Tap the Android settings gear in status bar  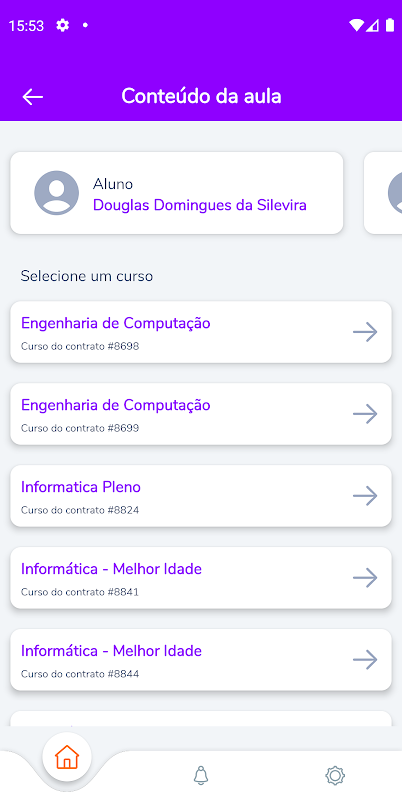62,25
